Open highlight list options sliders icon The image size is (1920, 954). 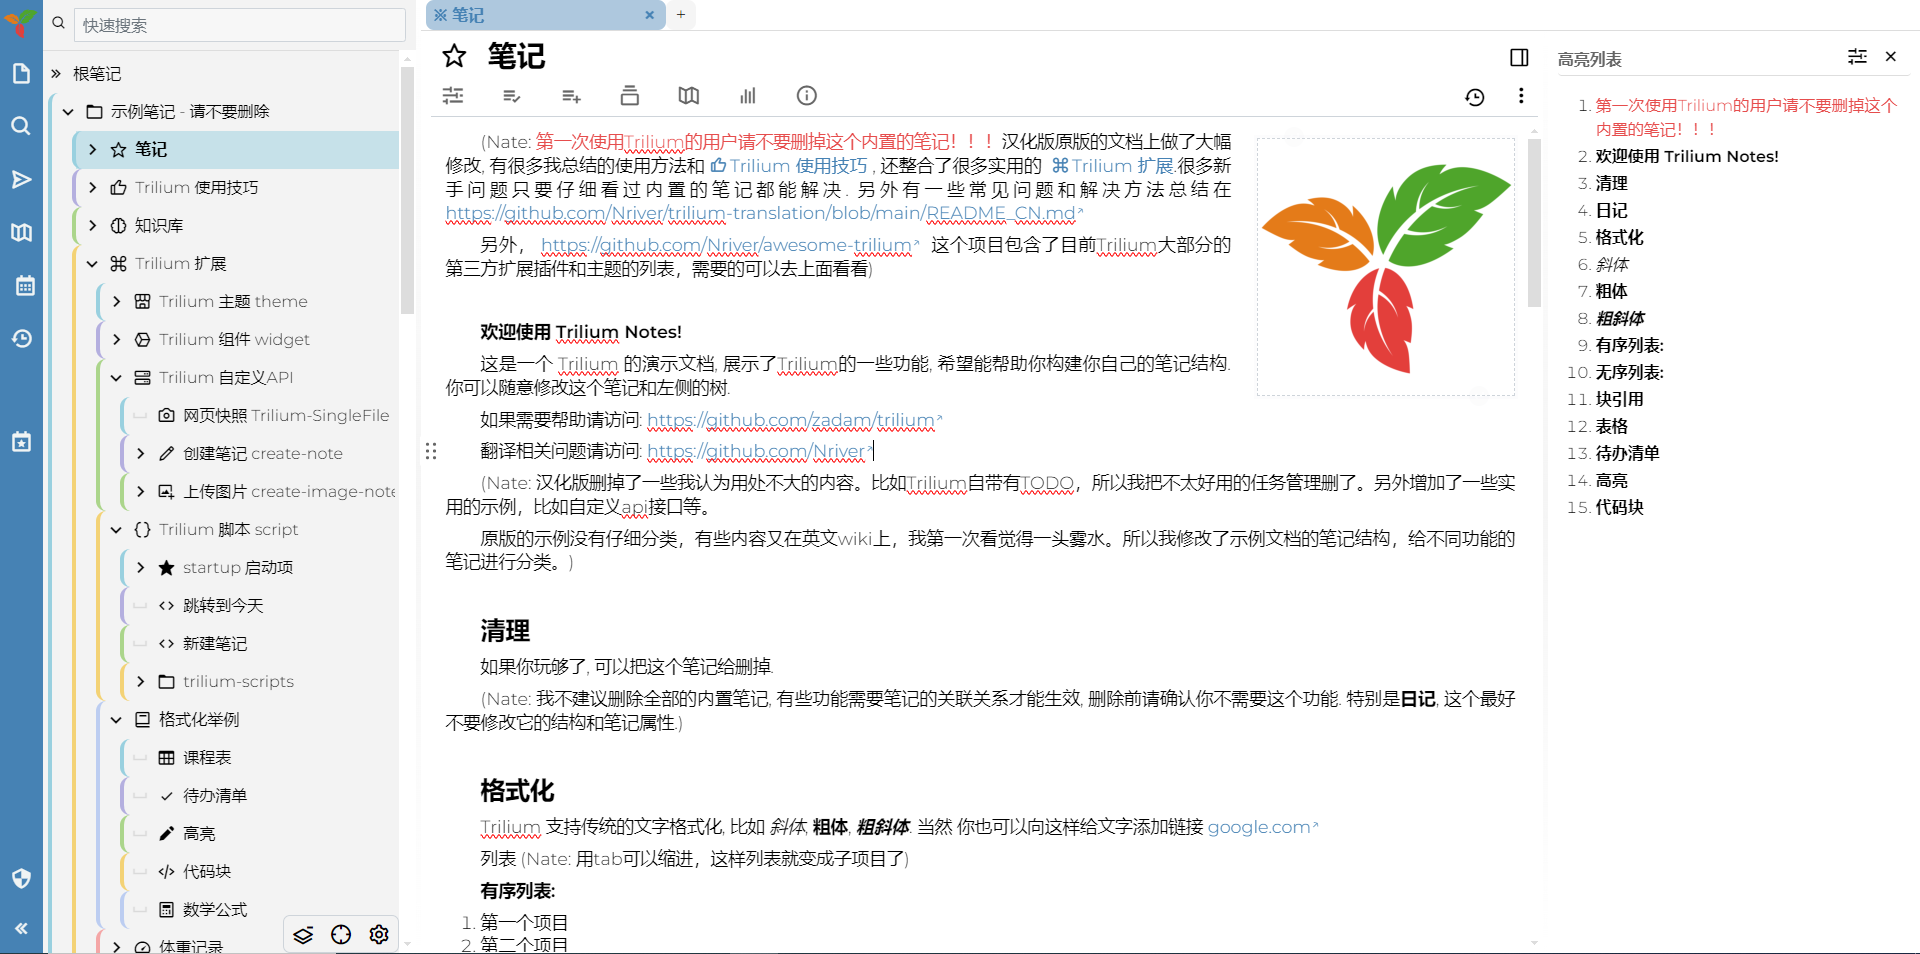point(1857,57)
